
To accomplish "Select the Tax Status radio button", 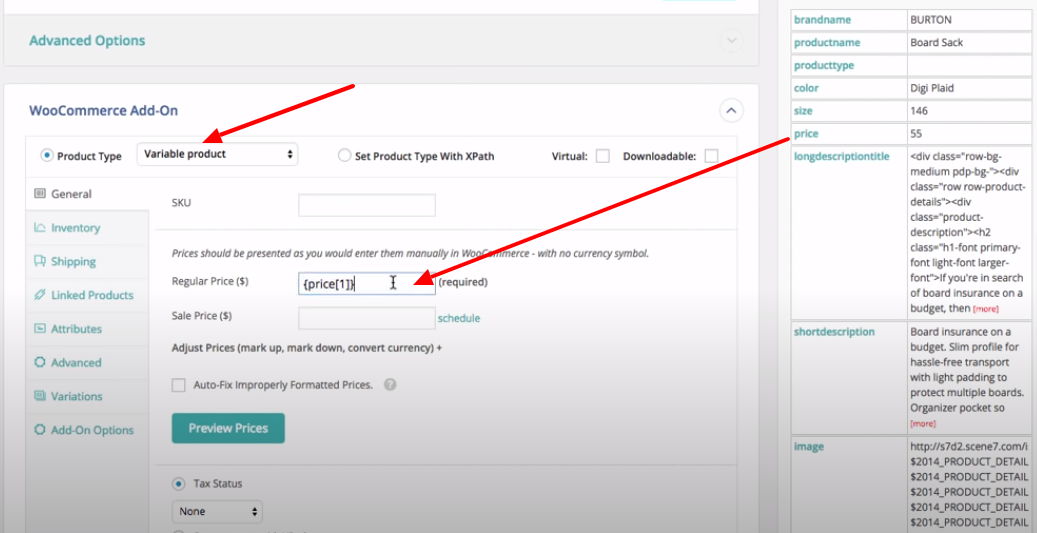I will point(179,484).
